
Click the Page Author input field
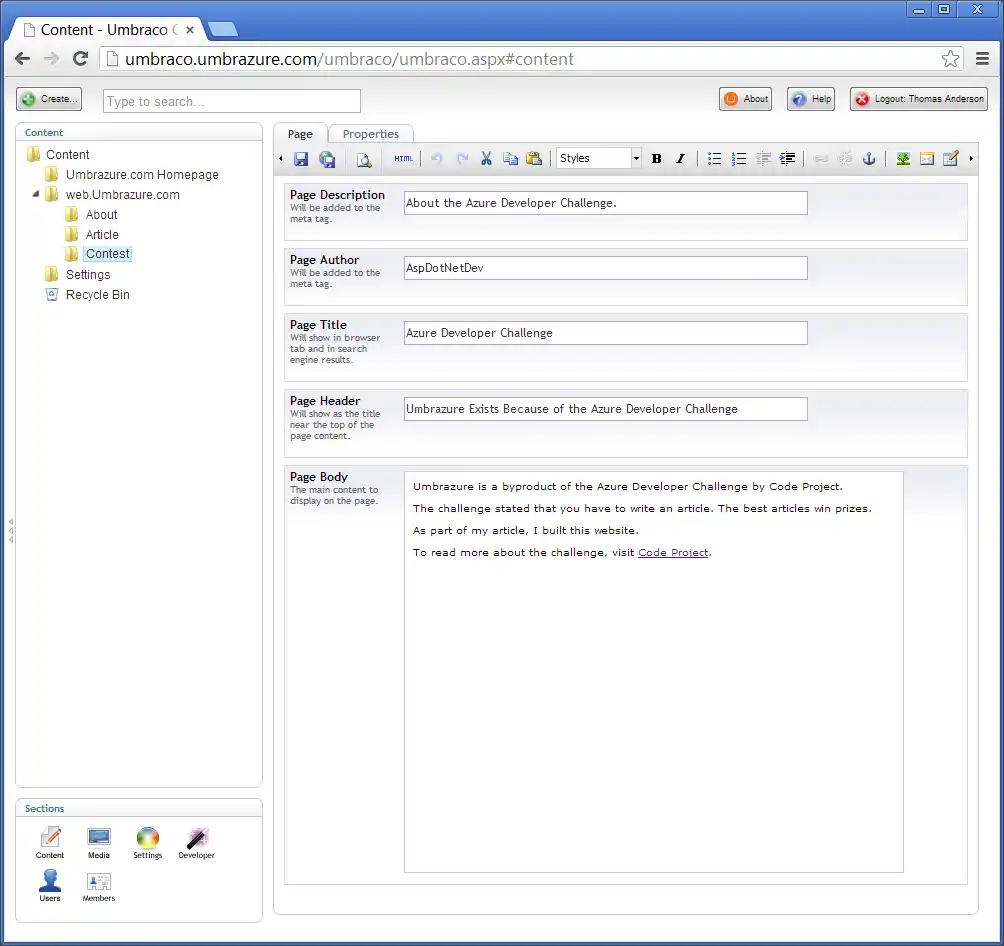click(x=606, y=268)
